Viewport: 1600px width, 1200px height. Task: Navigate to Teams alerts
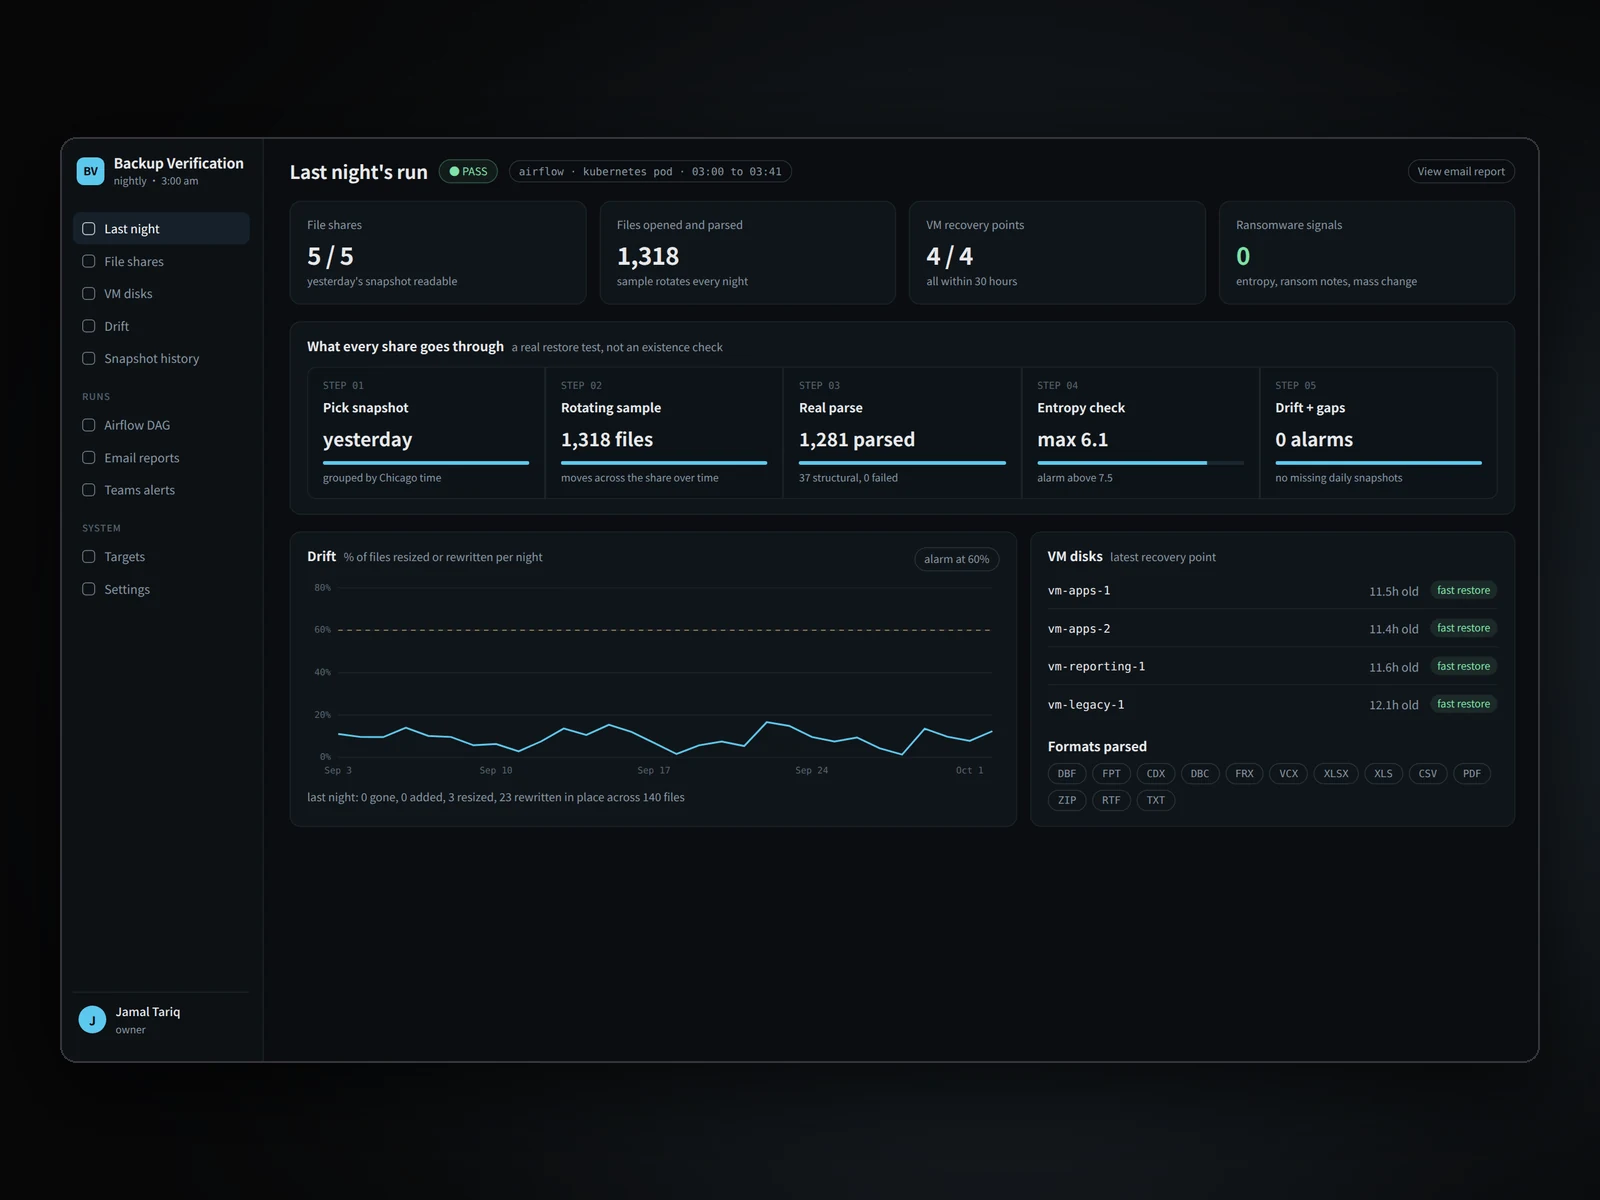[161, 490]
